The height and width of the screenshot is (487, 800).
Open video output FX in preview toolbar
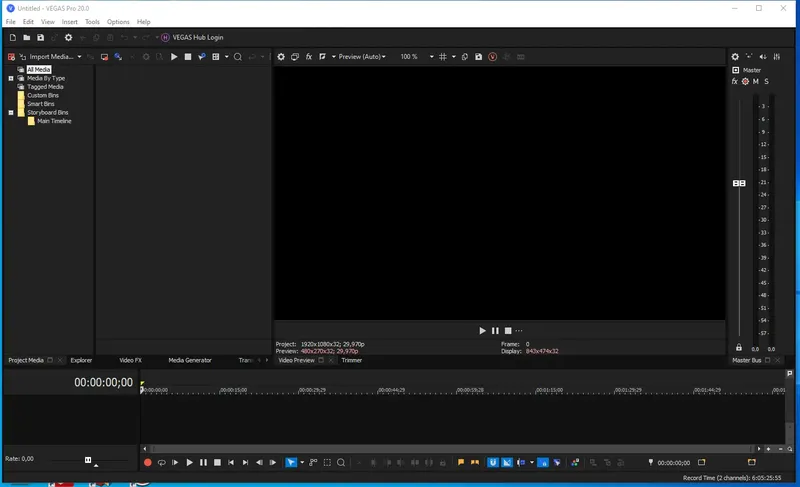click(309, 57)
